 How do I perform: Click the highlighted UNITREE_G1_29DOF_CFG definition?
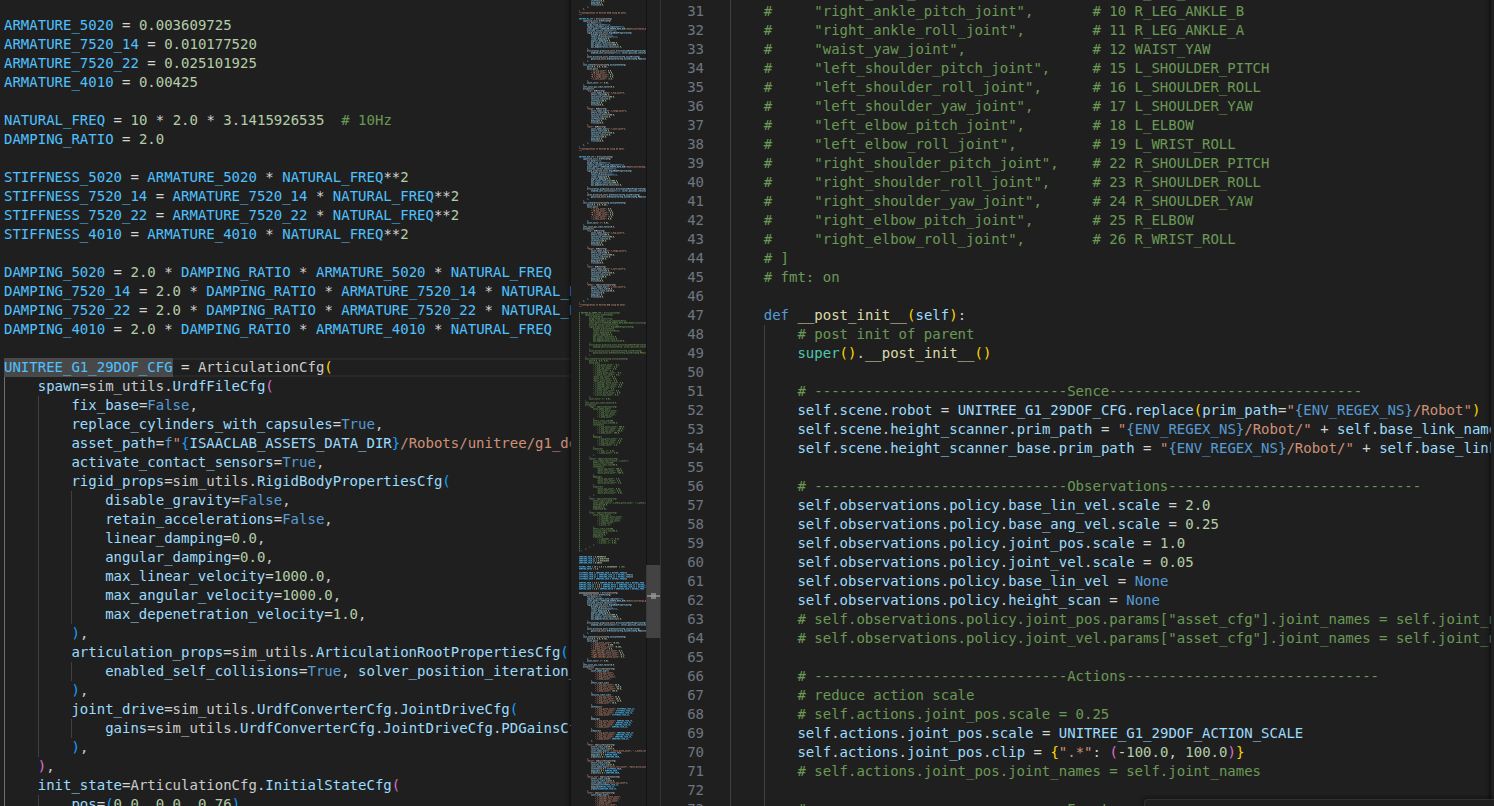[x=88, y=367]
